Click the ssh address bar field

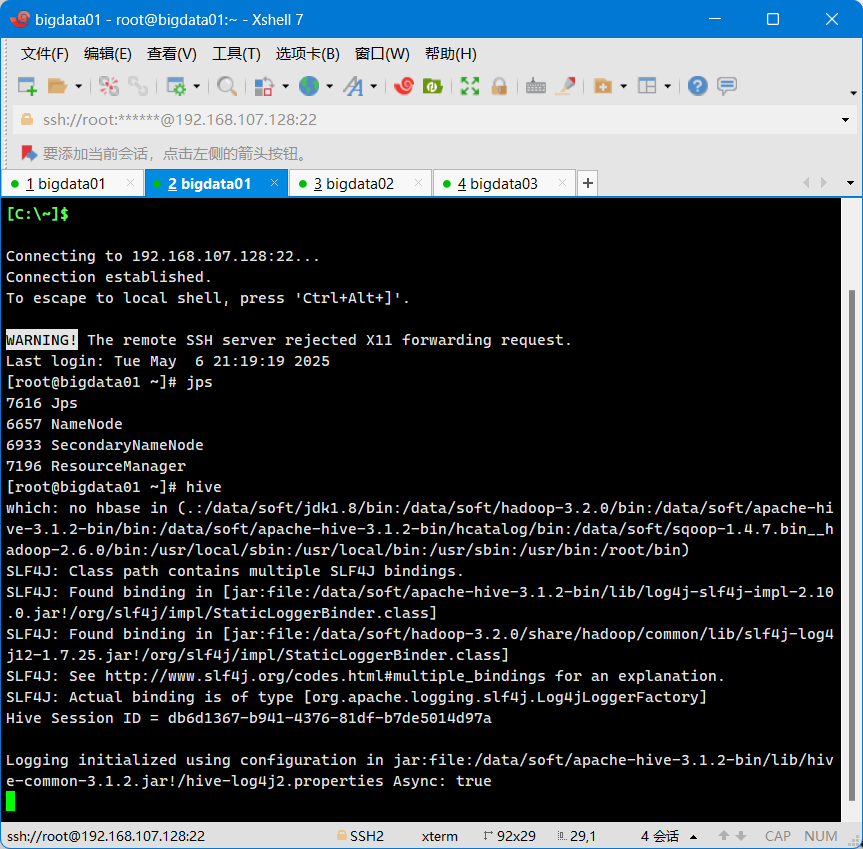[x=435, y=120]
